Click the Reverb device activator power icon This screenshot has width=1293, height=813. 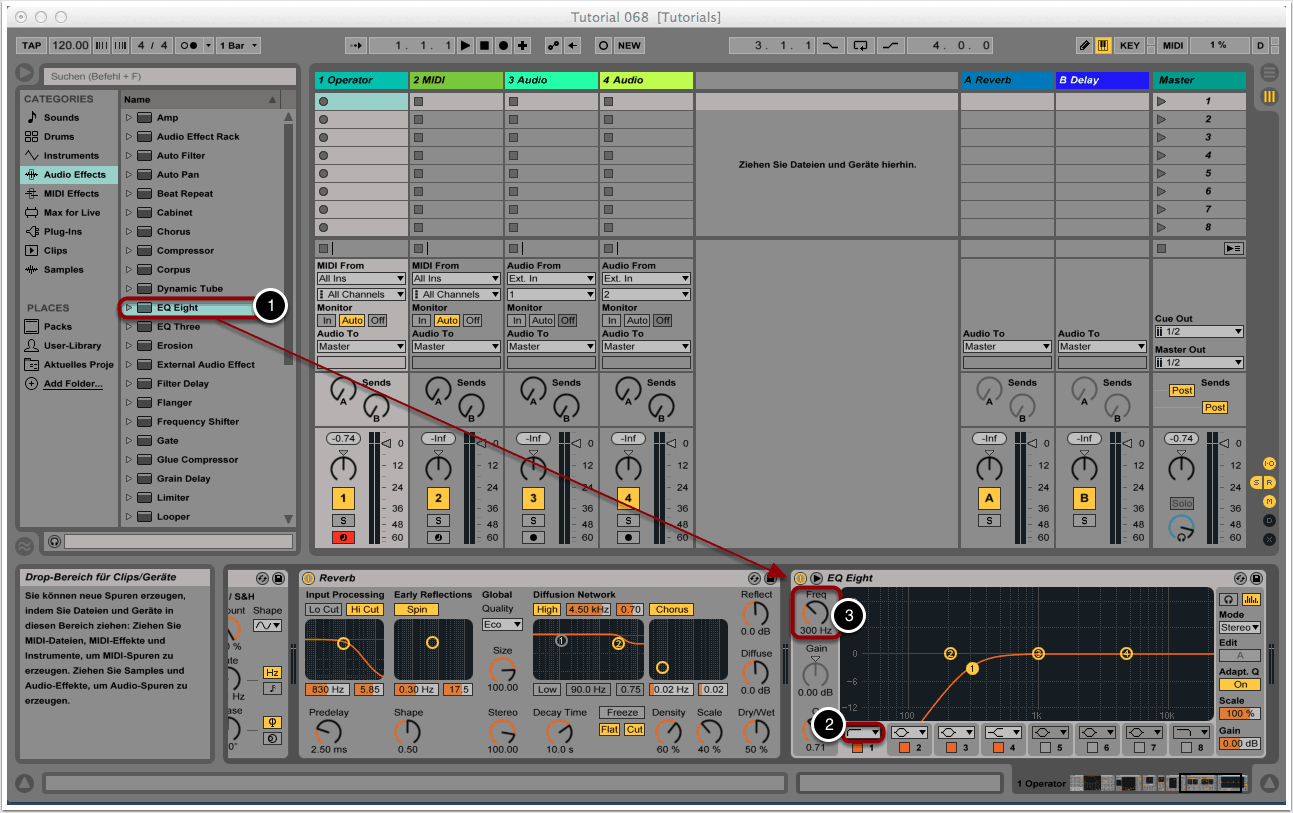308,578
